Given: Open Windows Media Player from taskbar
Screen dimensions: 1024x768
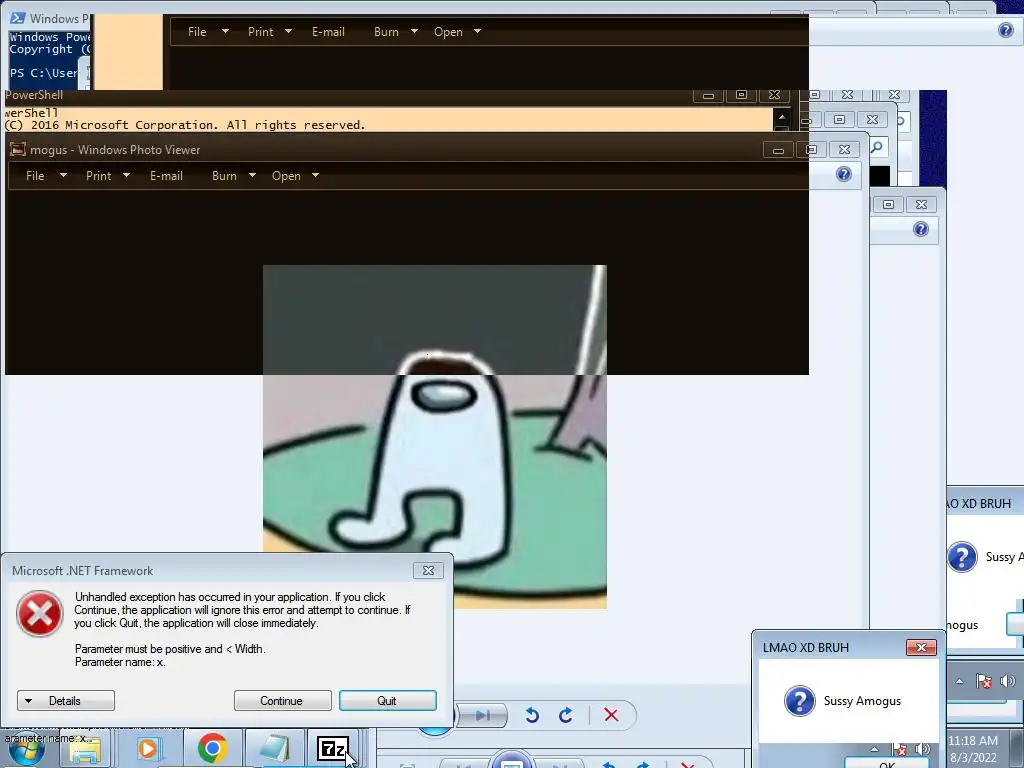Looking at the screenshot, I should 148,749.
